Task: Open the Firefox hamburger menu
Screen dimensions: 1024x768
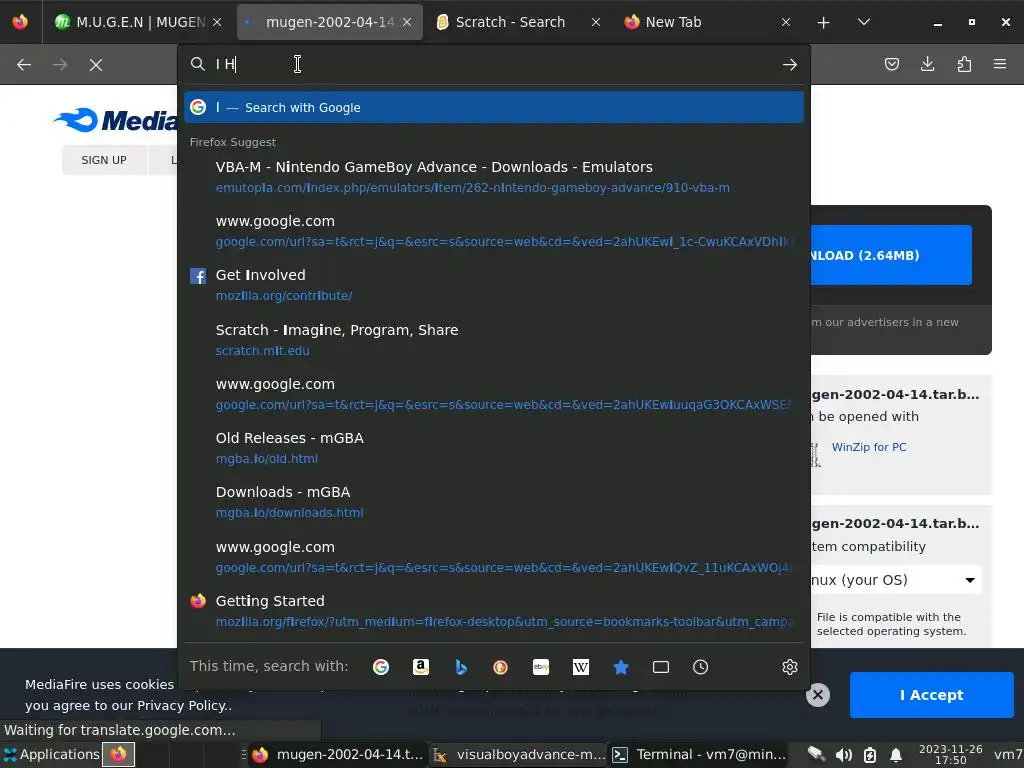Action: point(1000,64)
